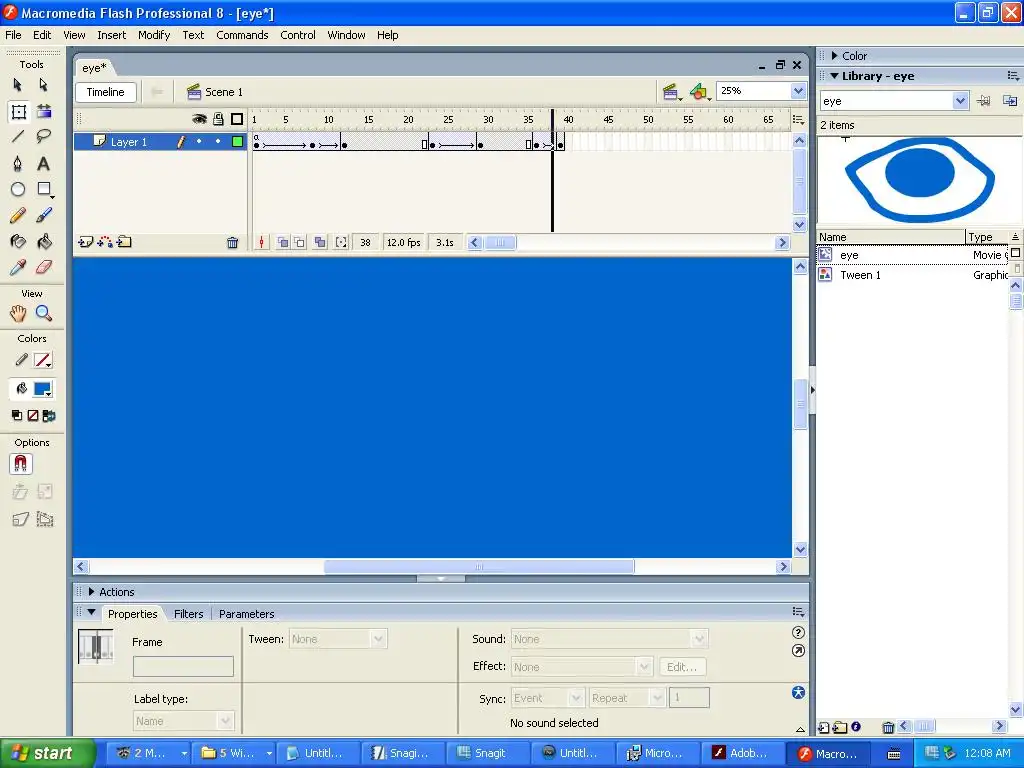Select the Selection arrow tool
Screen dimensions: 1024x768
[x=18, y=85]
